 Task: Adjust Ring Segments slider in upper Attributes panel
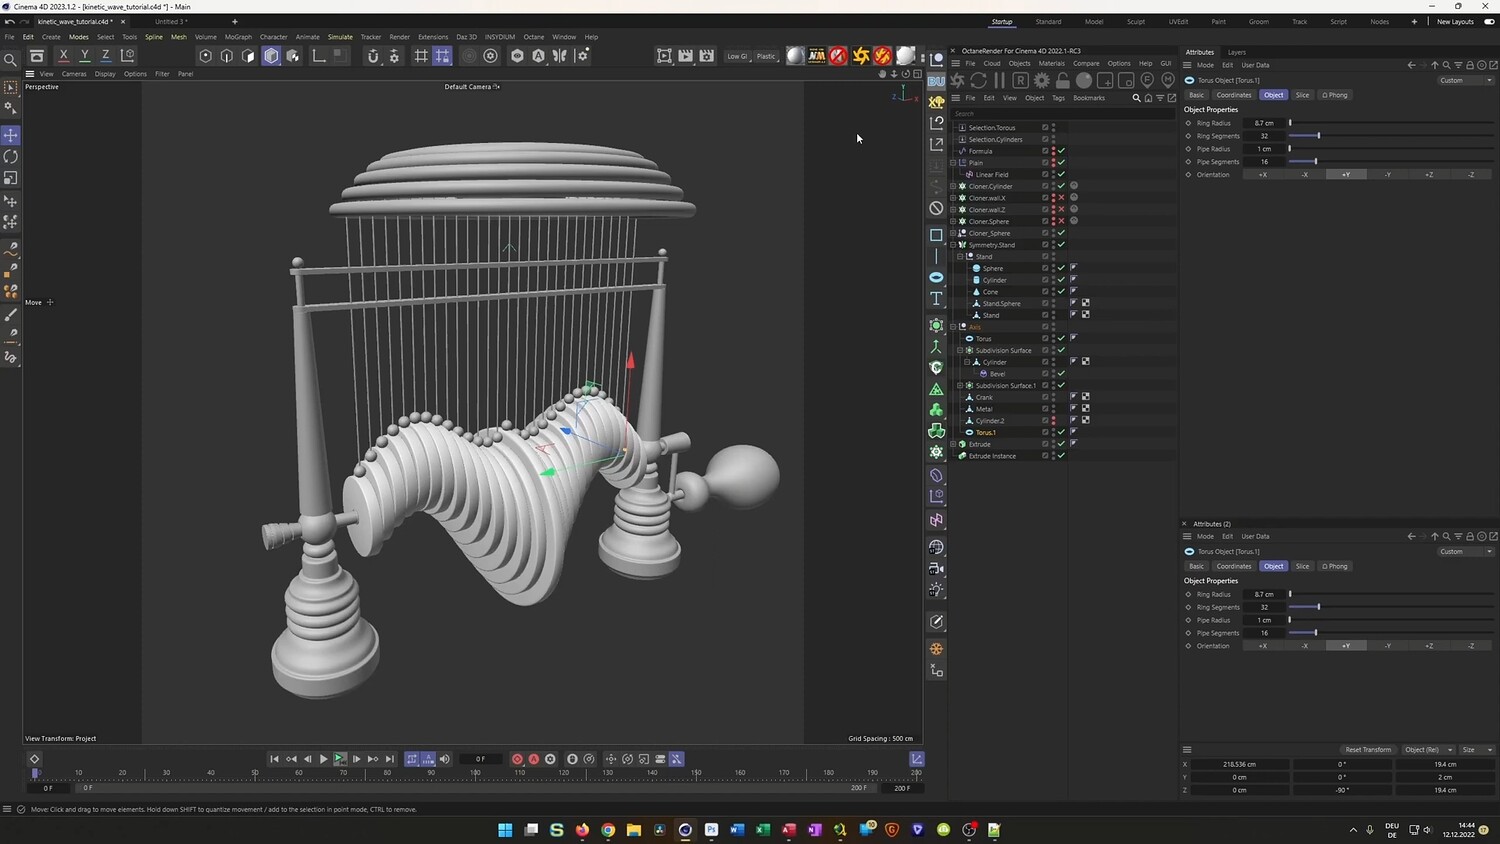tap(1391, 136)
